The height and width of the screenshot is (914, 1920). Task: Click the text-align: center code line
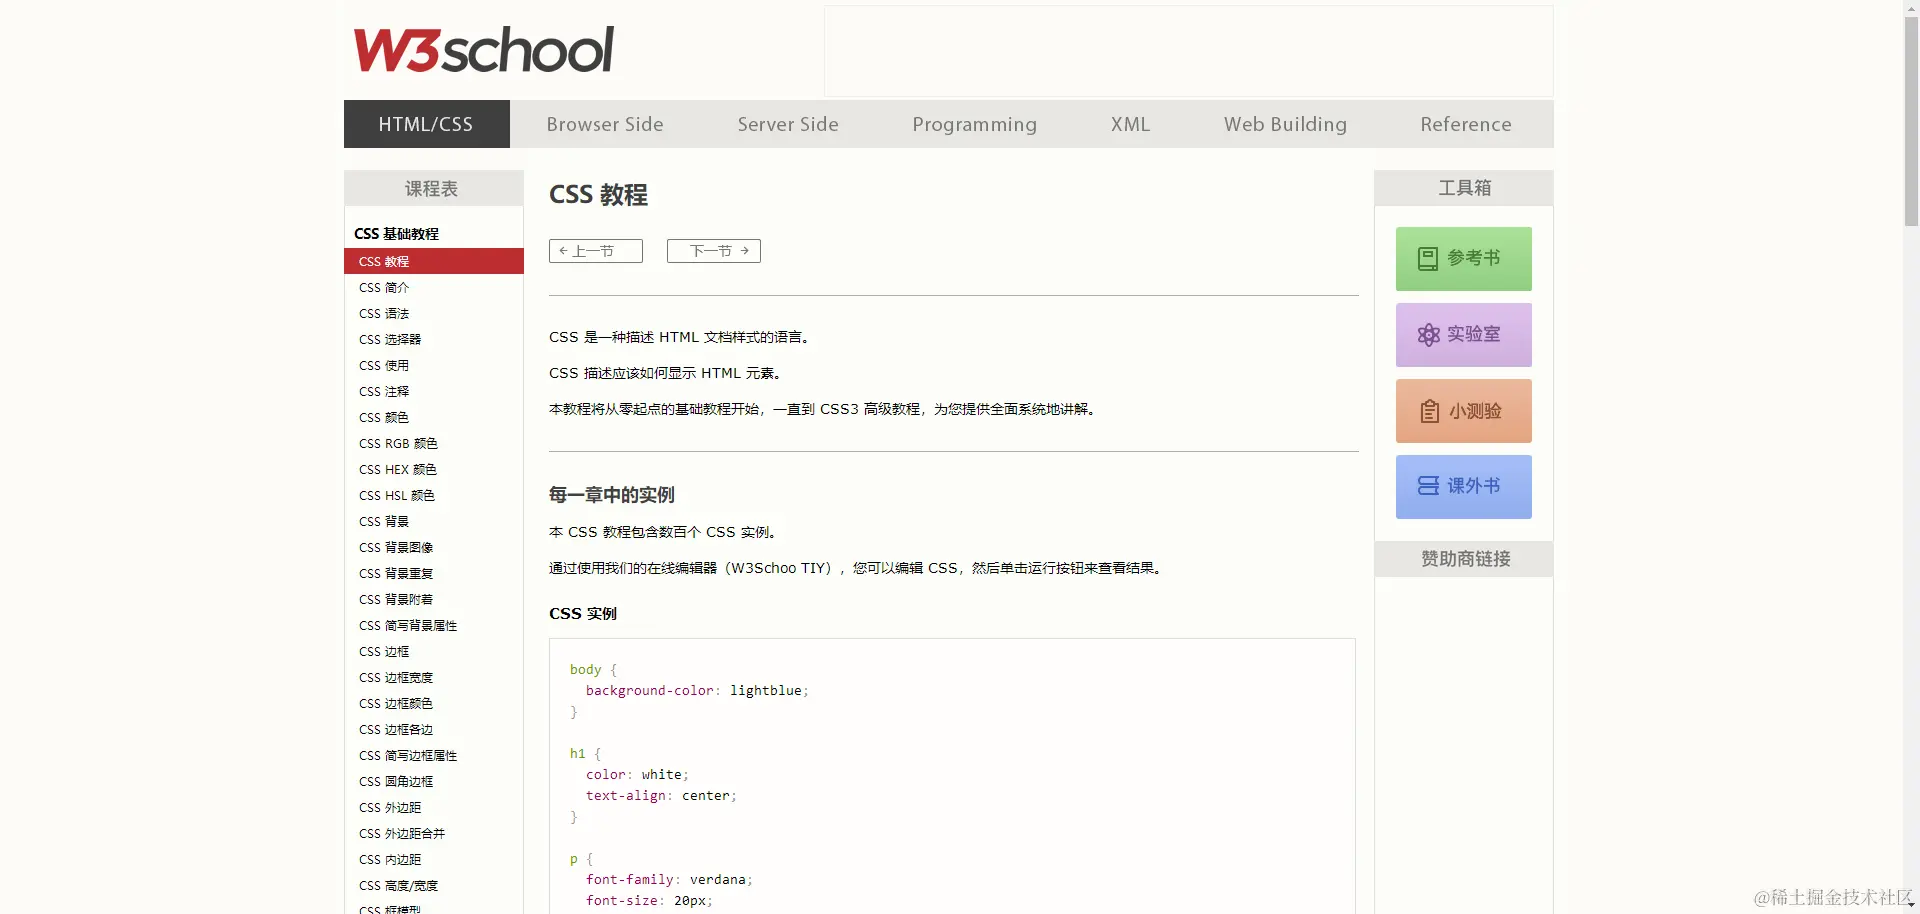[x=661, y=795]
